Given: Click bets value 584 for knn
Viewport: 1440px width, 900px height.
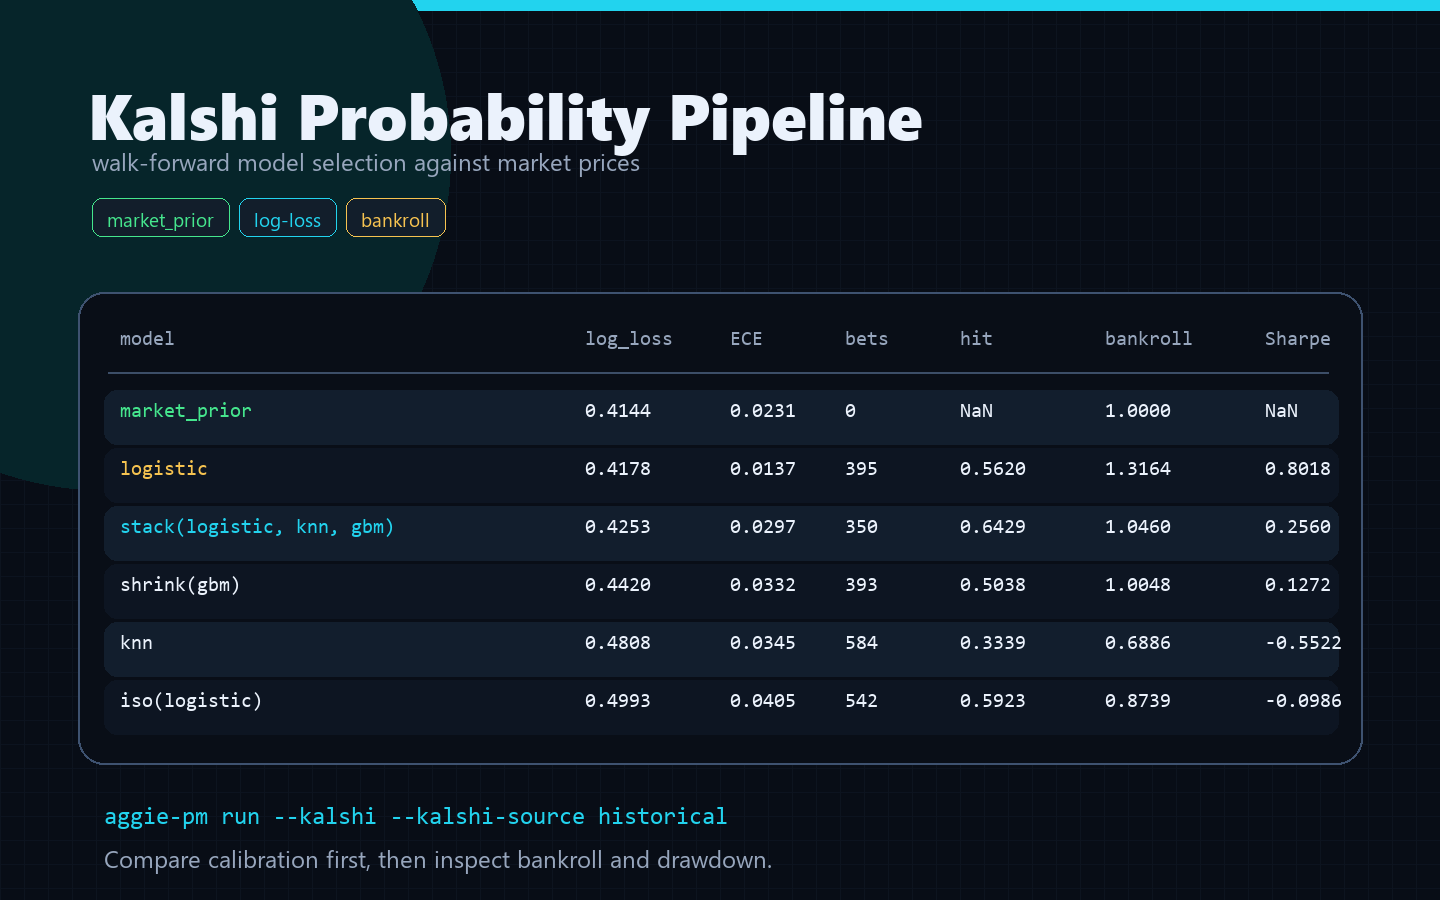Looking at the screenshot, I should pos(861,643).
